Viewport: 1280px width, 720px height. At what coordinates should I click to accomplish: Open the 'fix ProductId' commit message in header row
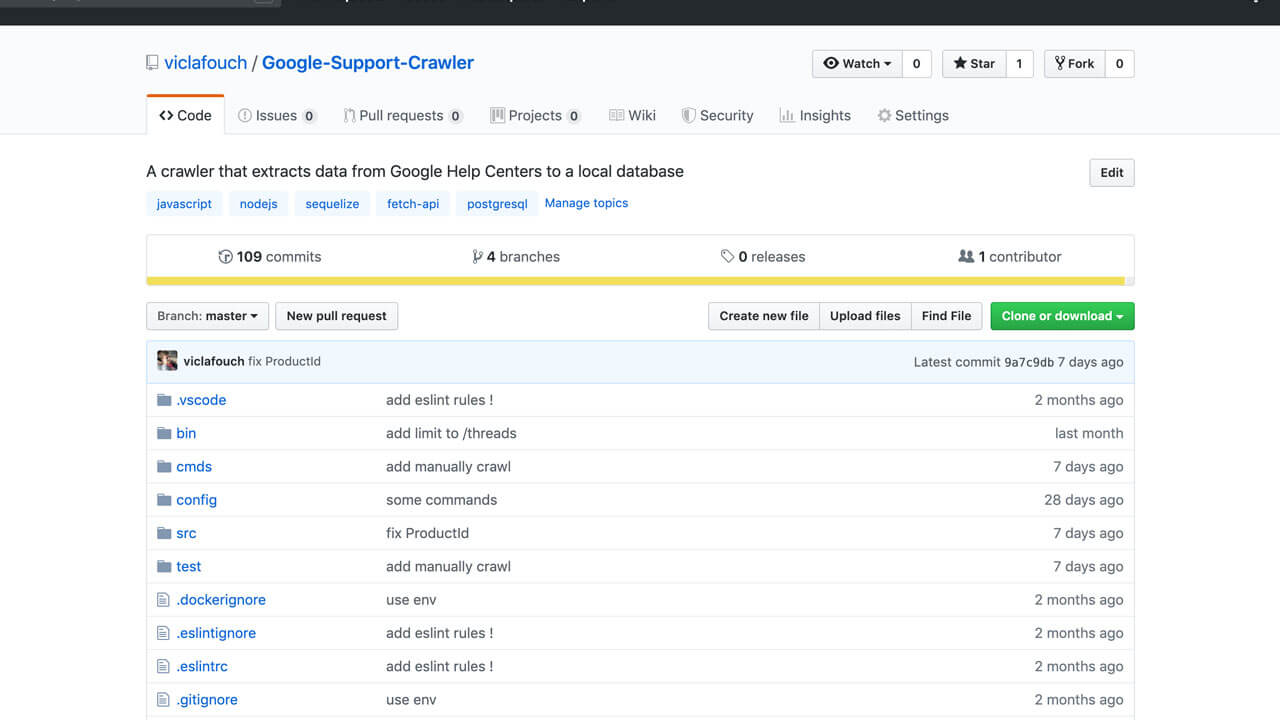(284, 361)
